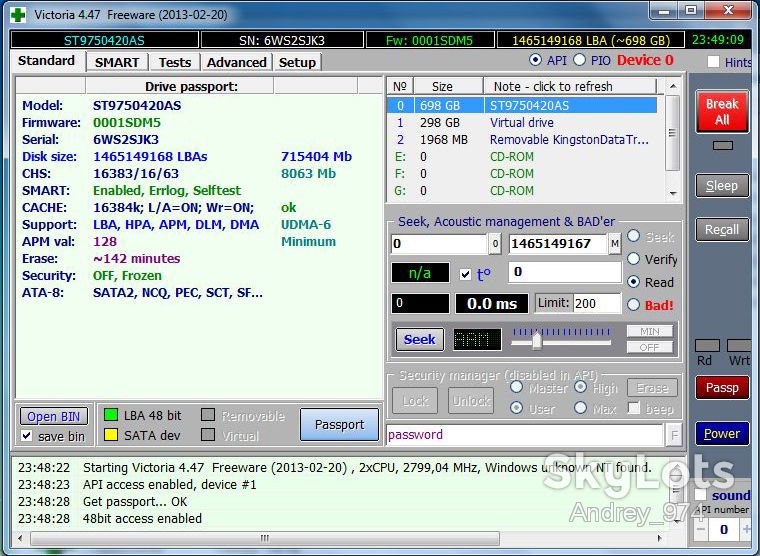
Task: Select the 298 GB Virtual drive row
Action: pos(522,123)
